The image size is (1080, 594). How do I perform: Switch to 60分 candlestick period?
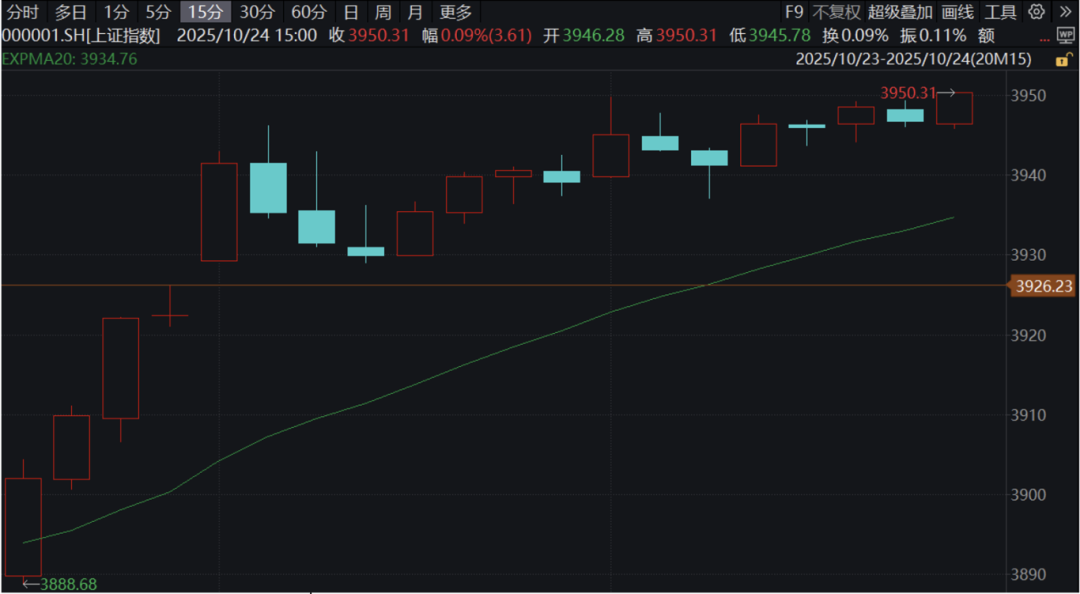[x=309, y=12]
